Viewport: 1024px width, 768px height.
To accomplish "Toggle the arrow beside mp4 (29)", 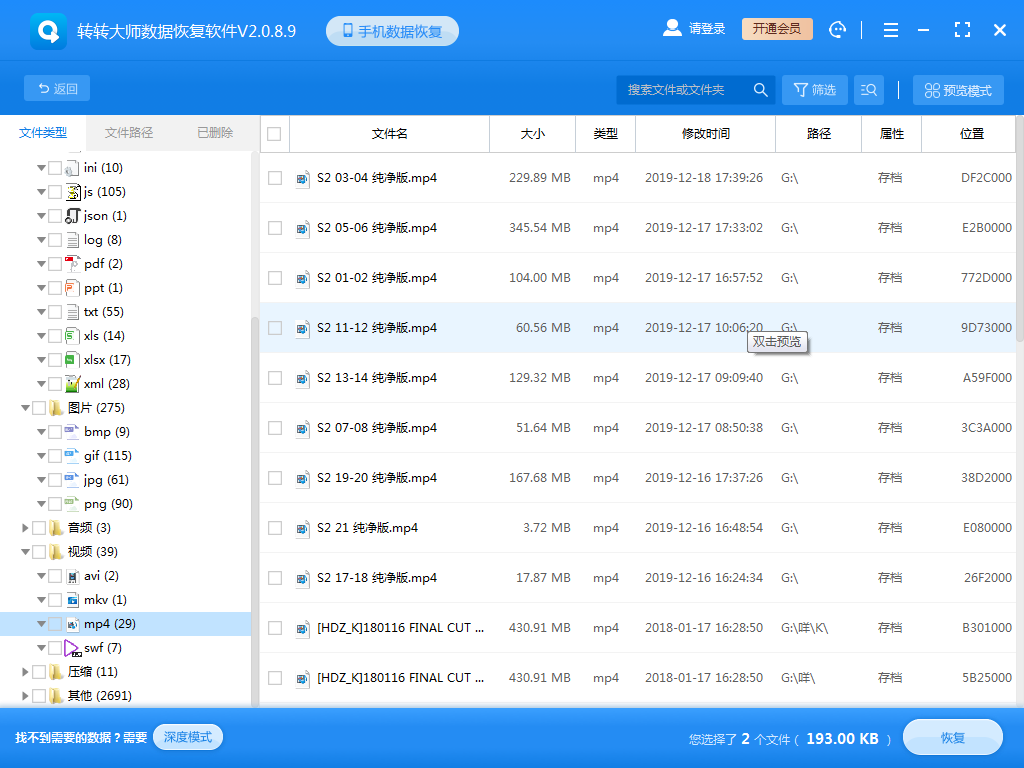I will (x=41, y=624).
